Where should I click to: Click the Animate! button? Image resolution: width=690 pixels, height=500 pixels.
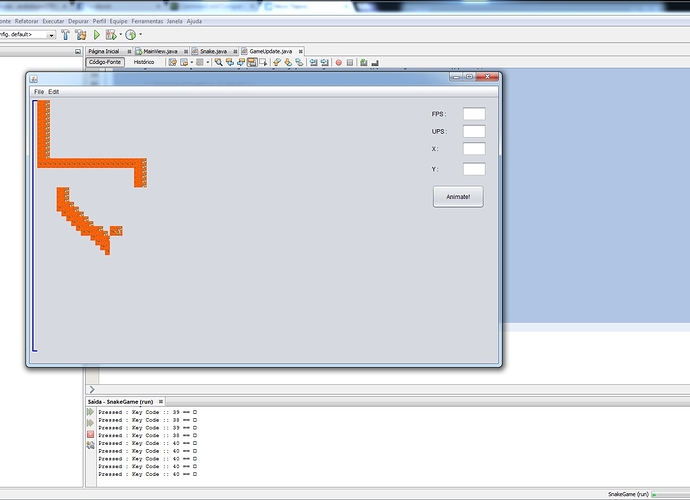pyautogui.click(x=458, y=197)
